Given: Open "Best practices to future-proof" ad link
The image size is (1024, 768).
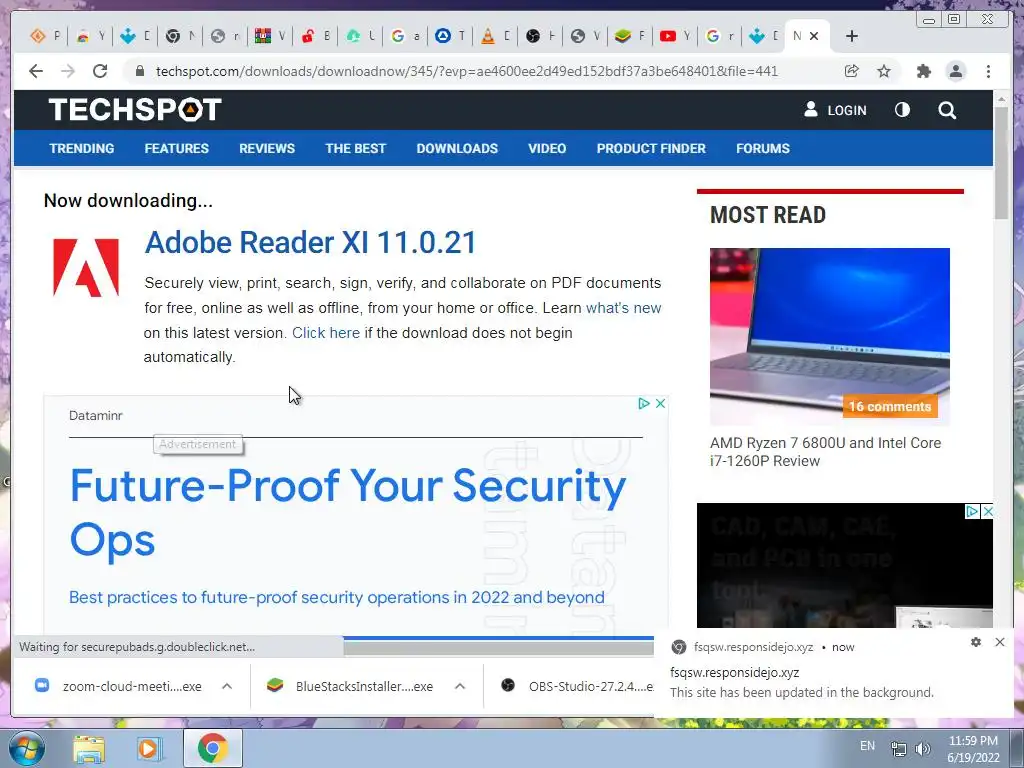Looking at the screenshot, I should 336,597.
